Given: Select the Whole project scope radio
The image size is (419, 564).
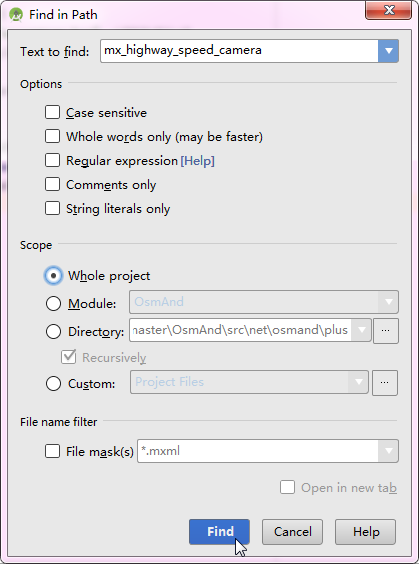Looking at the screenshot, I should 54,276.
